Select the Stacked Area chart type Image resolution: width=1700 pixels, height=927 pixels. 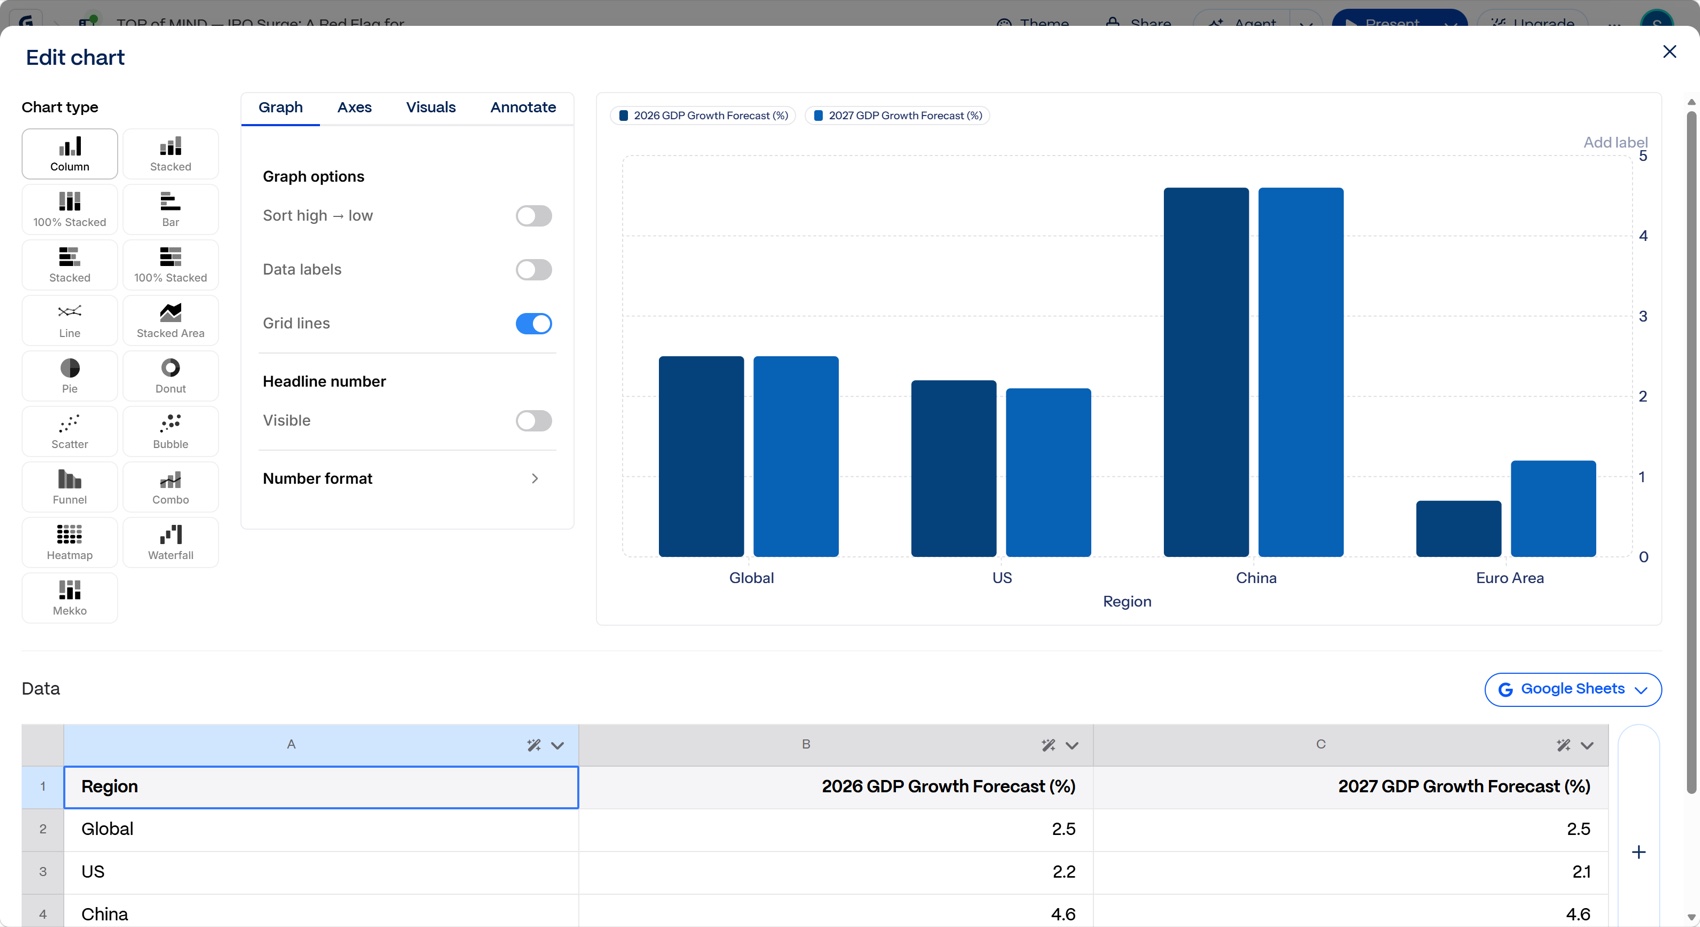pos(171,320)
